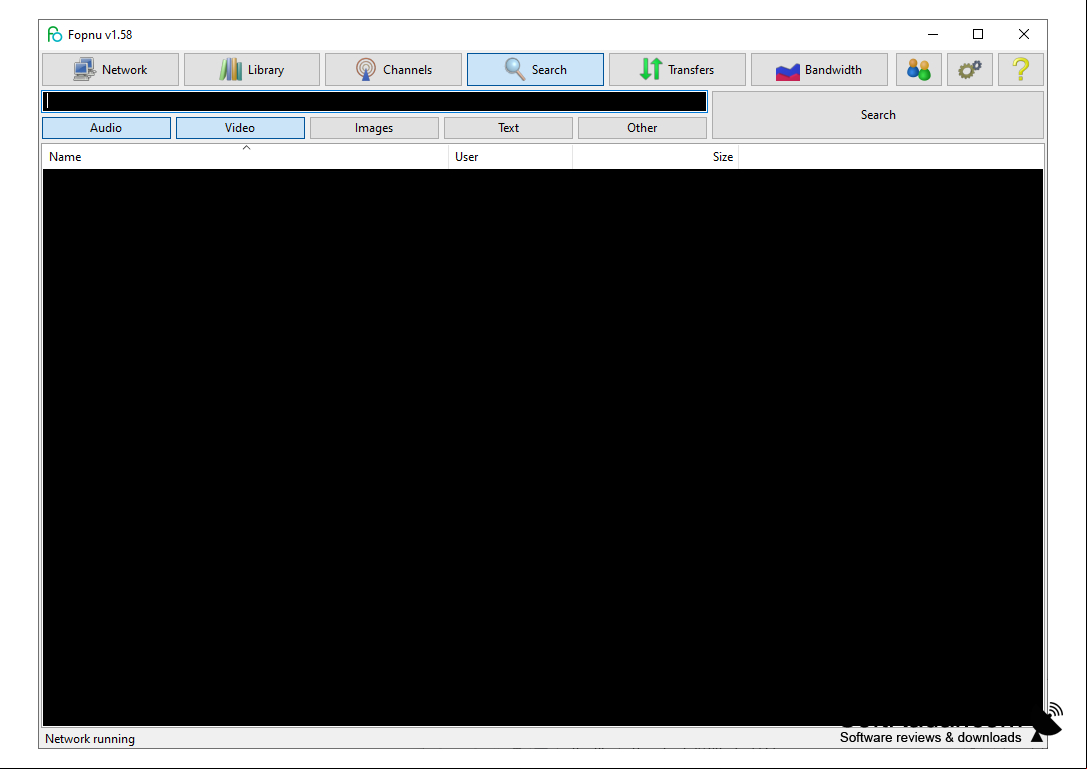This screenshot has height=769, width=1087.
Task: Enable the Other file type filter
Action: [642, 128]
